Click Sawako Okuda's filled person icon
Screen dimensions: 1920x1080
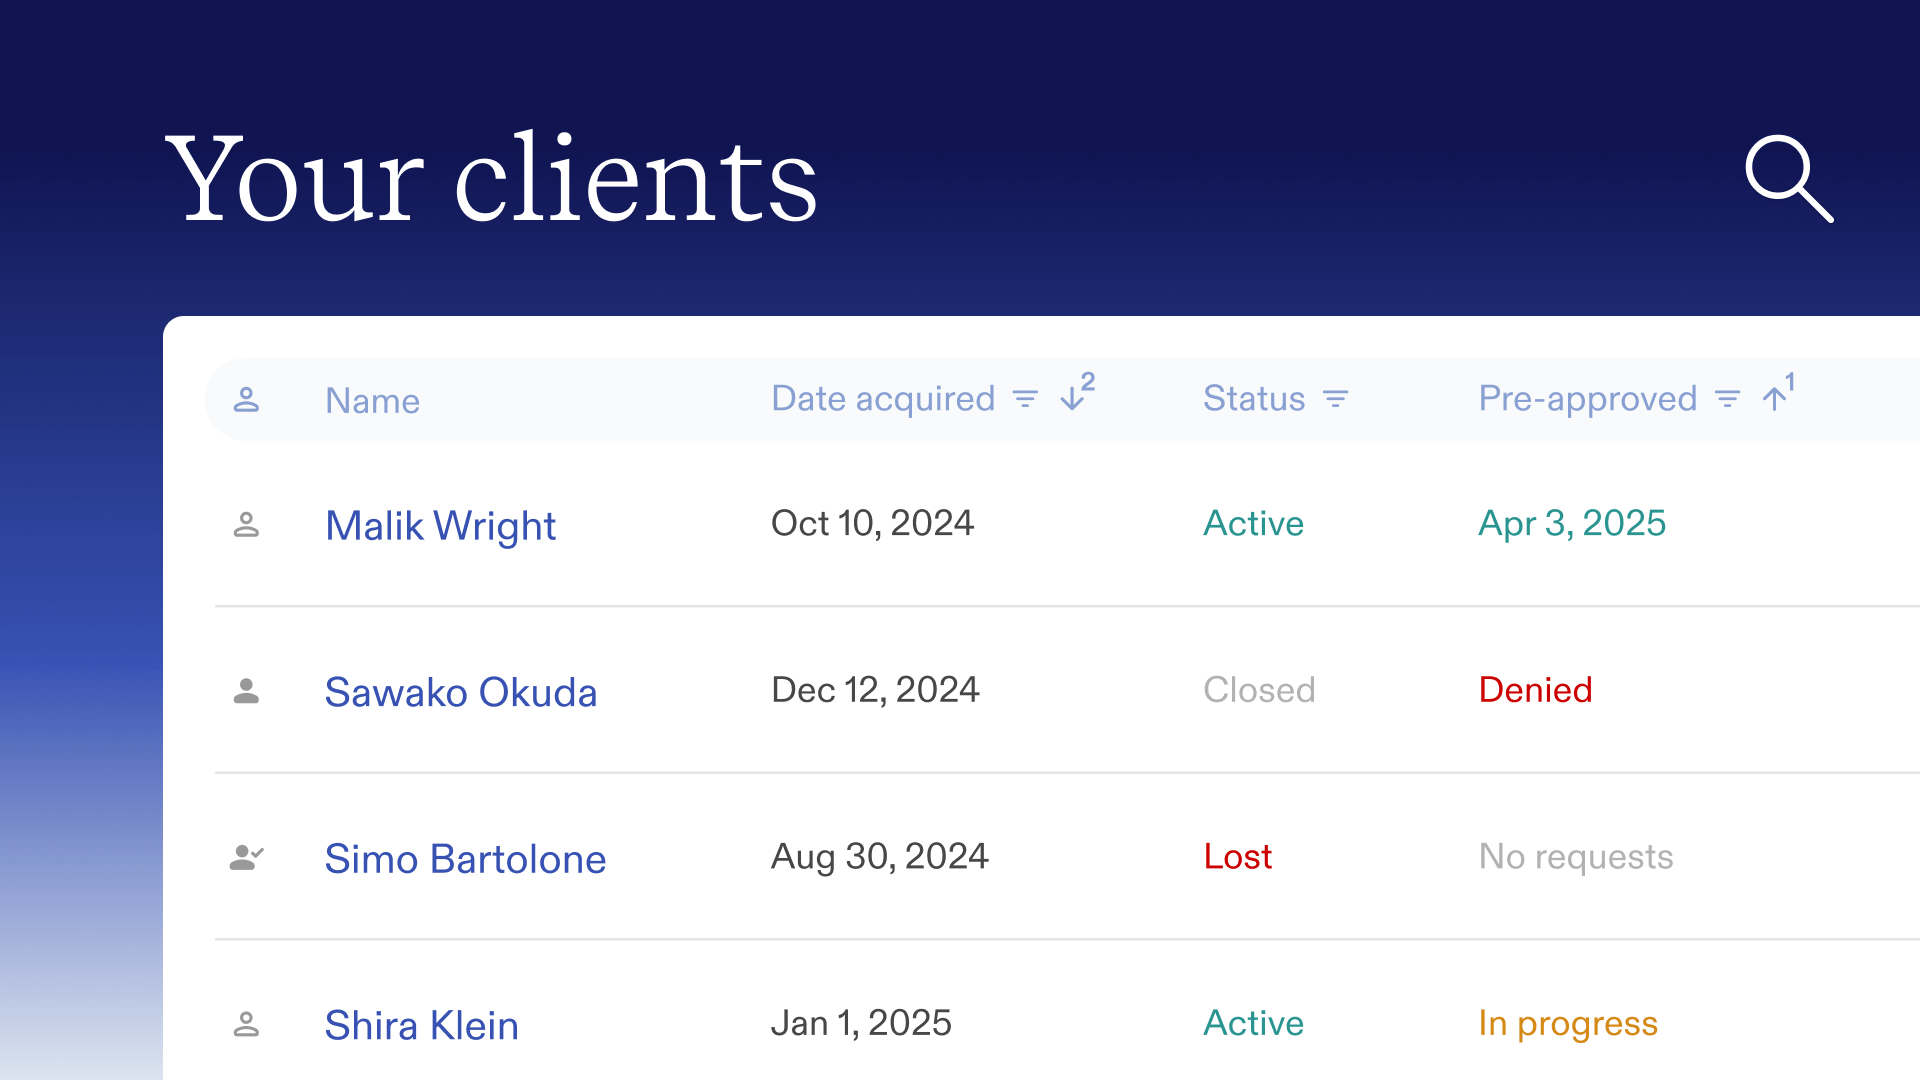coord(246,691)
